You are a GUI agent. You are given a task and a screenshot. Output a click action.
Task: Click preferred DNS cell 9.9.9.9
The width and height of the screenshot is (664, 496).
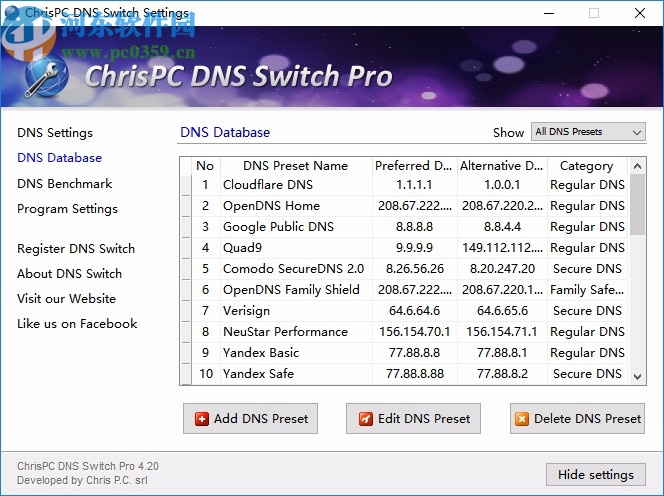414,248
